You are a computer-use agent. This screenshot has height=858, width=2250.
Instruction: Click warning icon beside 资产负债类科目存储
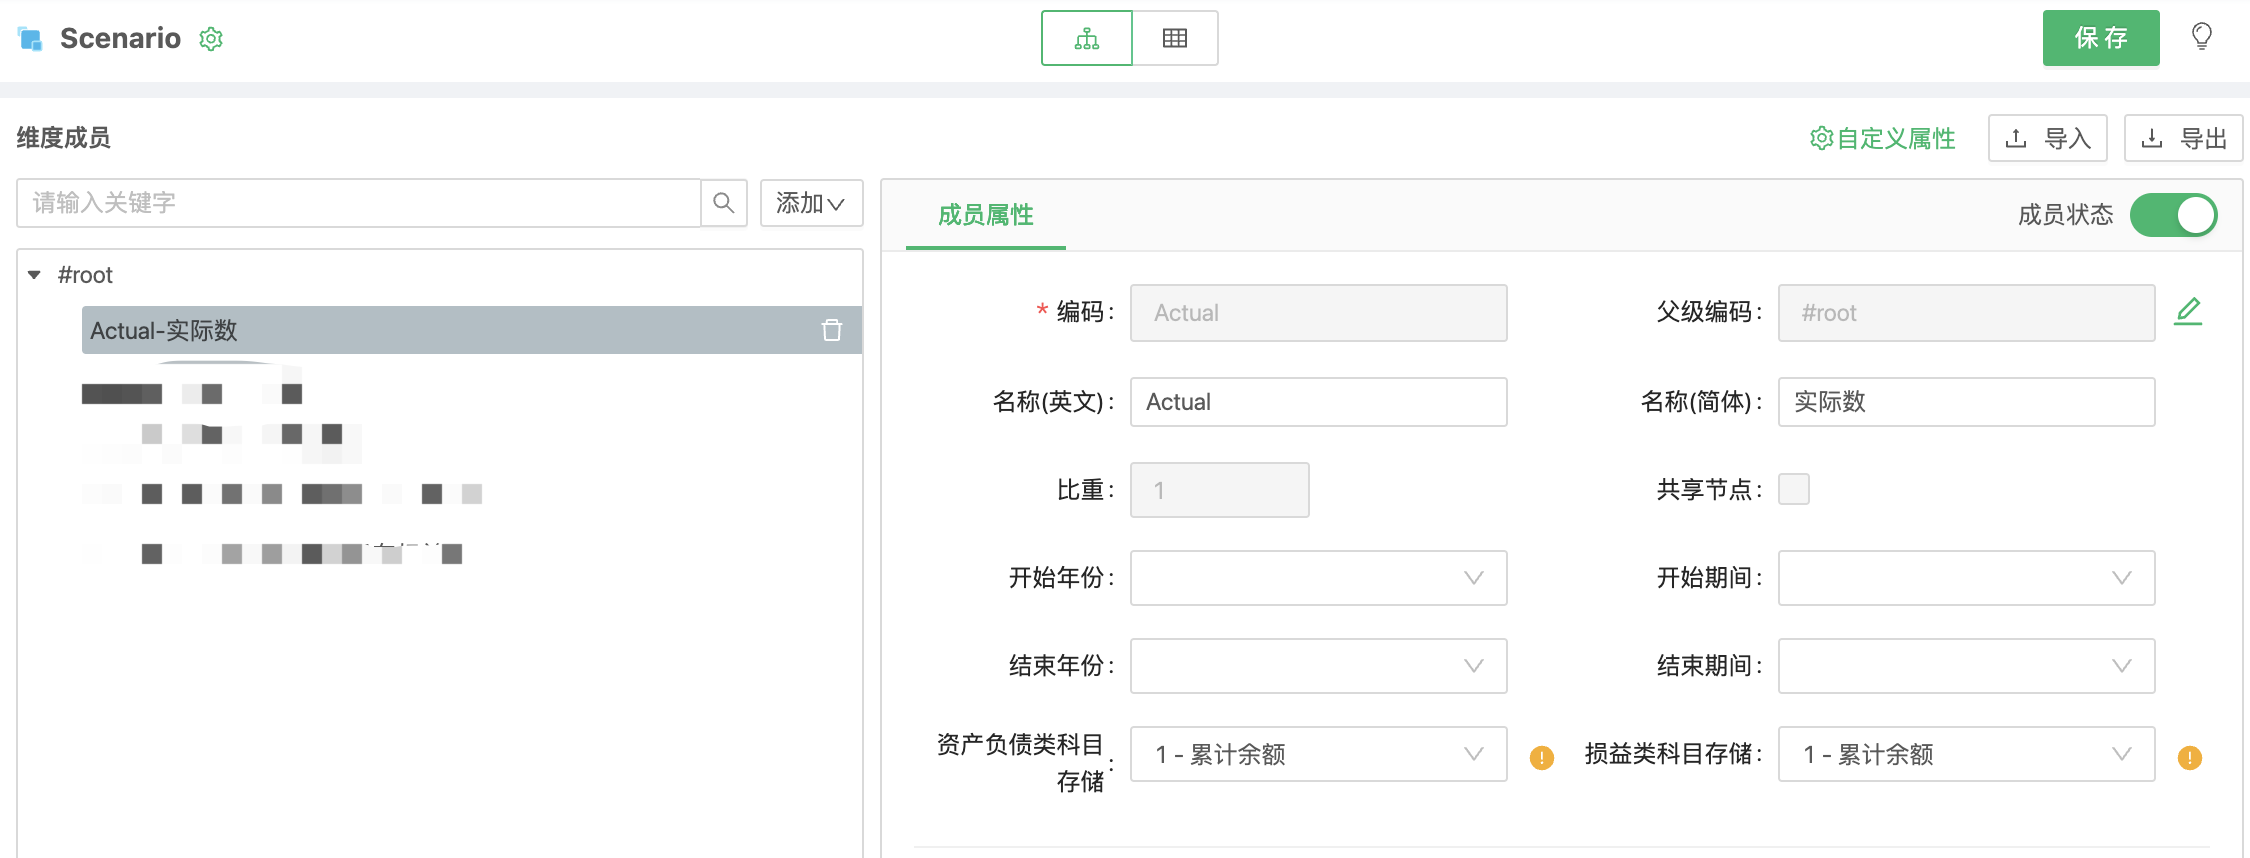[x=1542, y=757]
